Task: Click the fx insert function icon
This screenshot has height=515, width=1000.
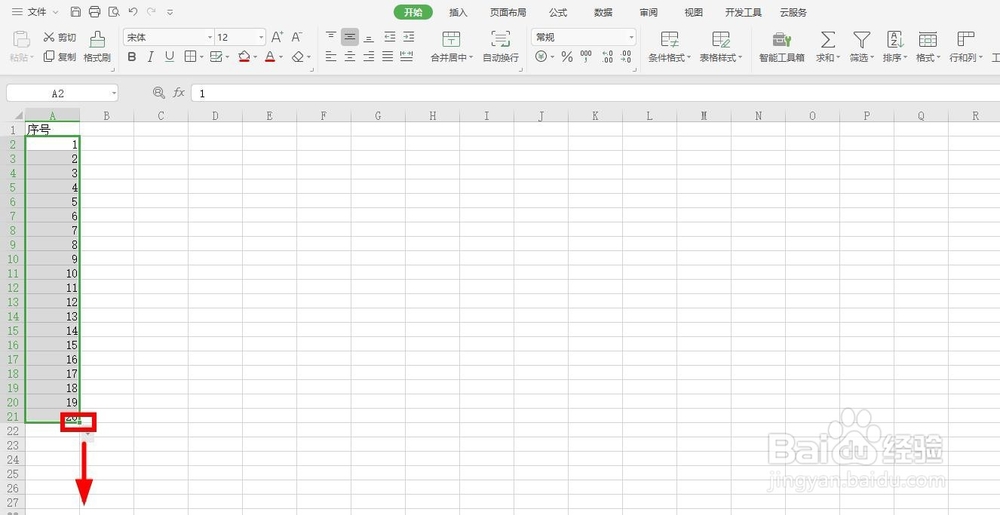Action: click(179, 93)
